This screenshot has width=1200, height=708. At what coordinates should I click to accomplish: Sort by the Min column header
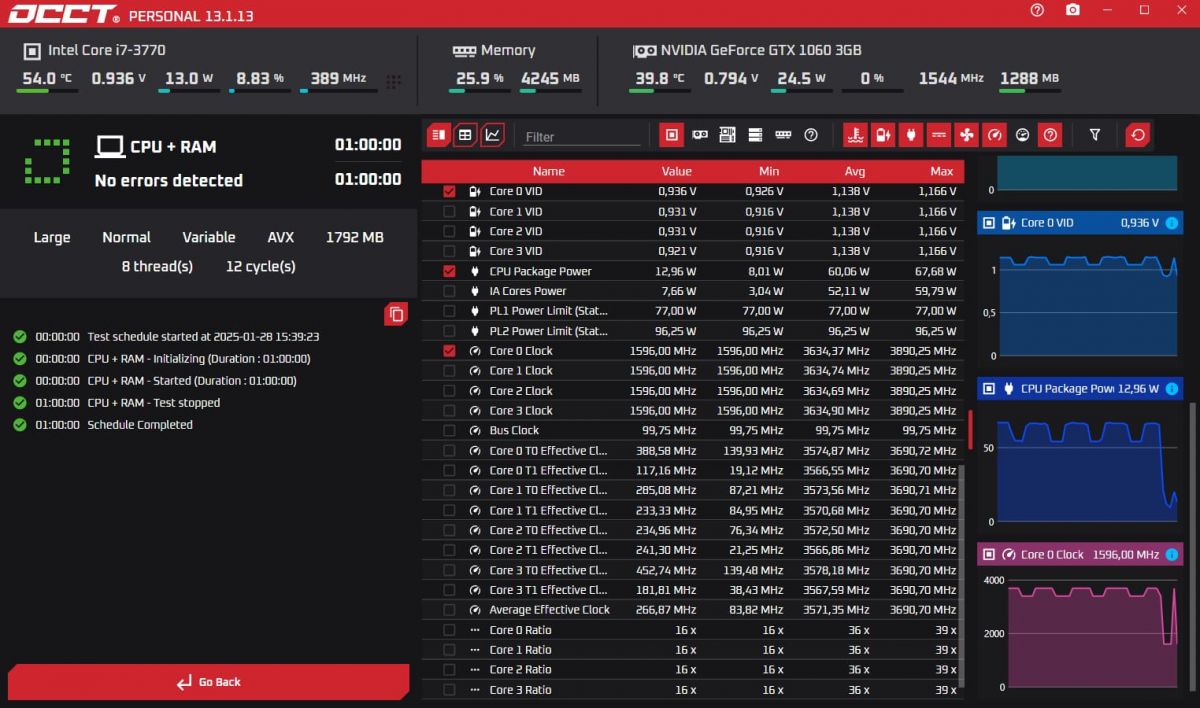[769, 171]
